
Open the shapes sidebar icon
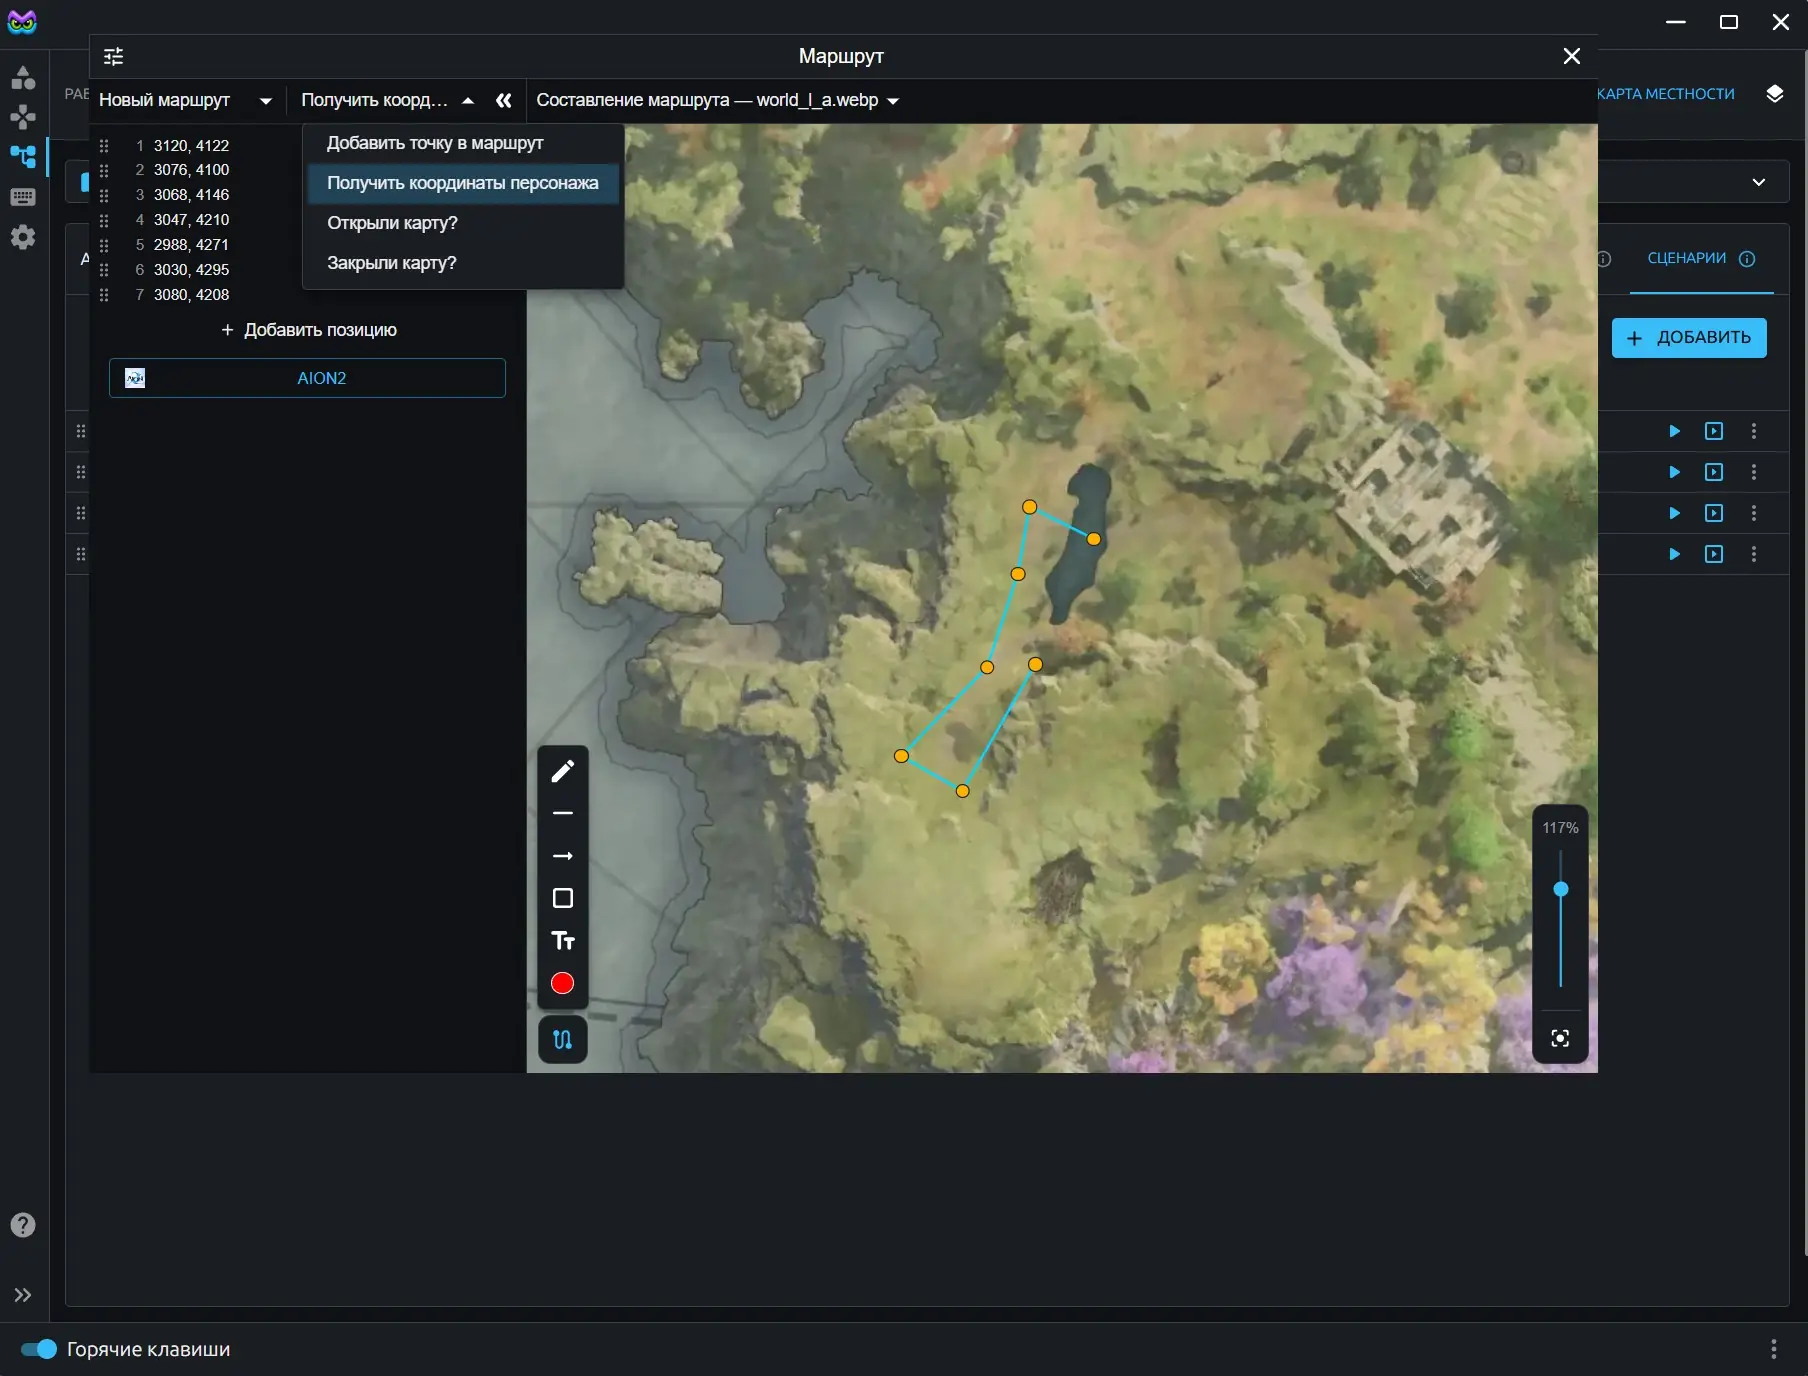(x=23, y=77)
